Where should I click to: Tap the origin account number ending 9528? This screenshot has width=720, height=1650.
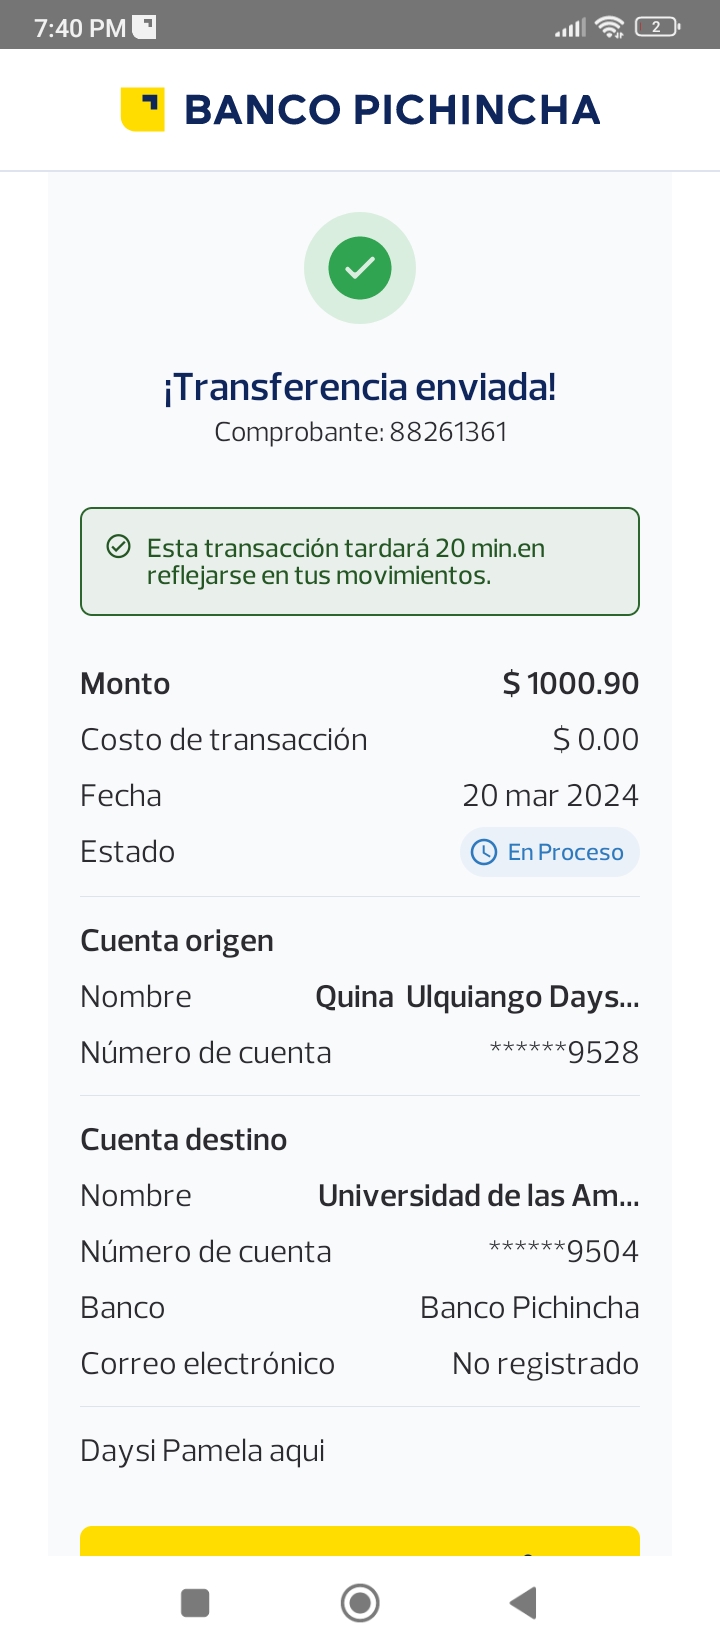pyautogui.click(x=564, y=1053)
